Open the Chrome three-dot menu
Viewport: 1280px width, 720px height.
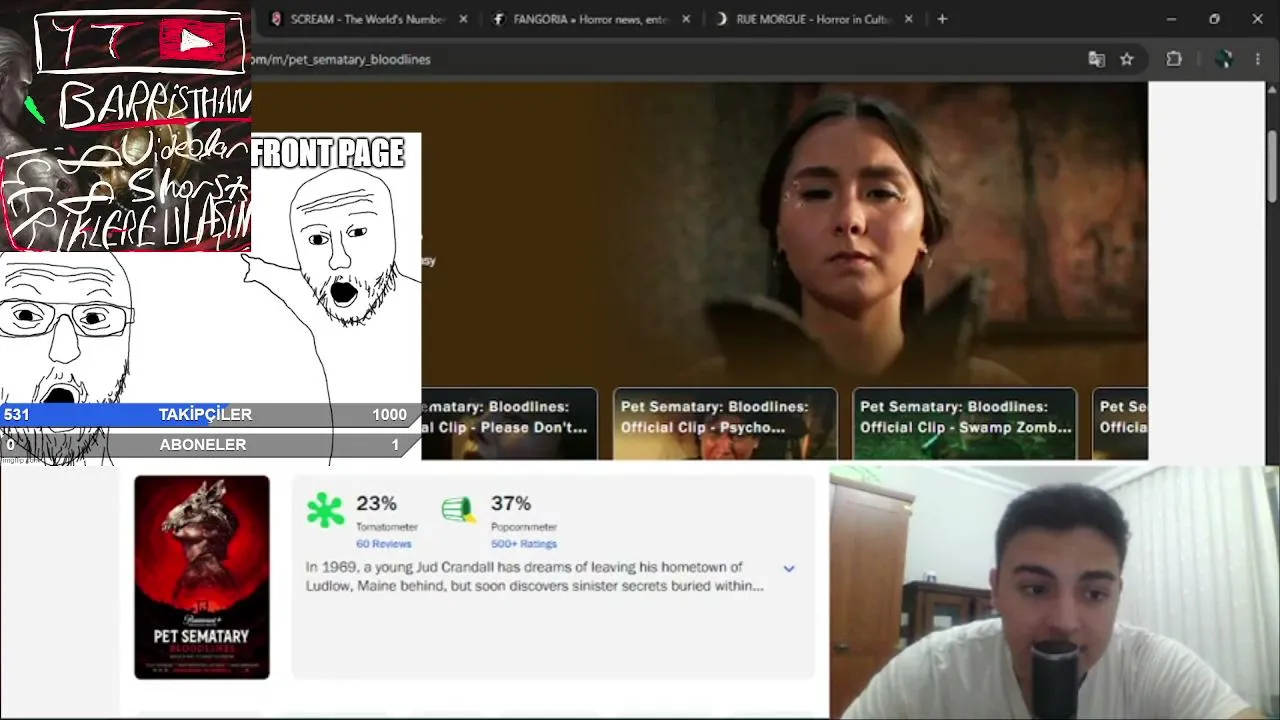point(1258,59)
